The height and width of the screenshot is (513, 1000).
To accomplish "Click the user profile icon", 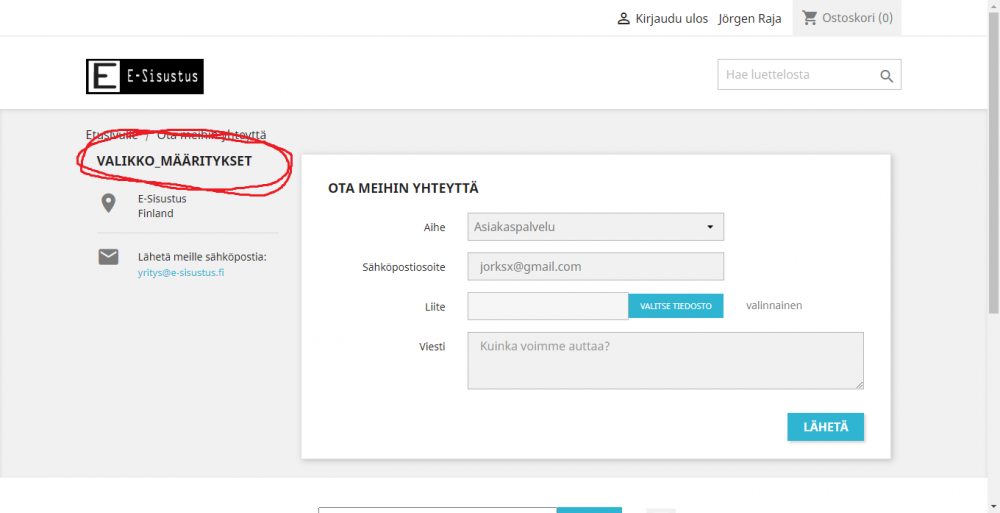I will pyautogui.click(x=624, y=19).
